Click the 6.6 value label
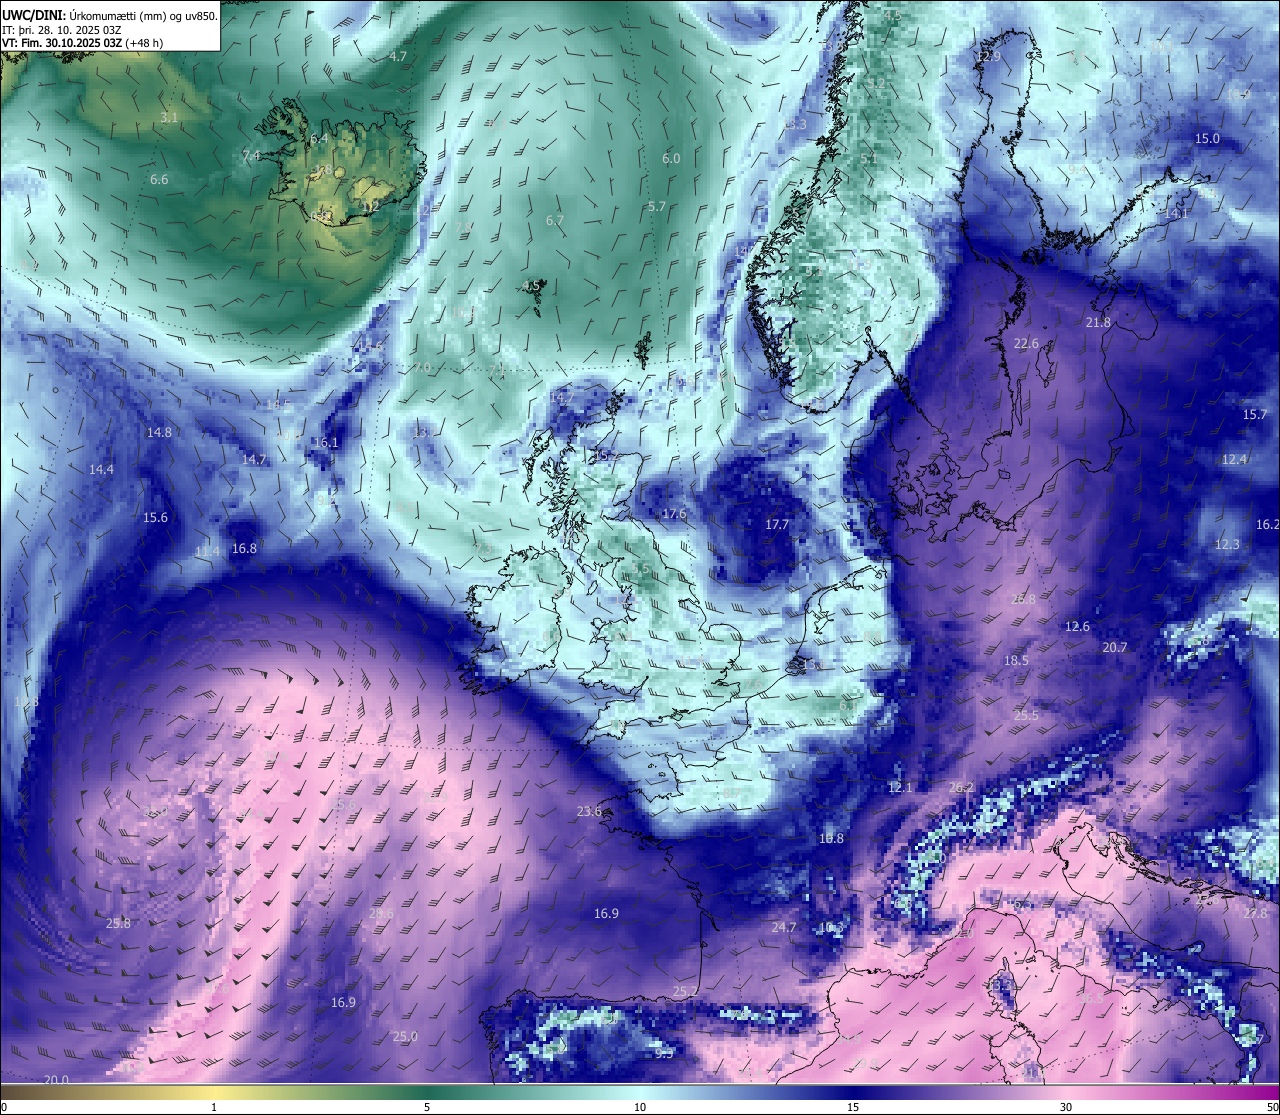 coord(159,180)
